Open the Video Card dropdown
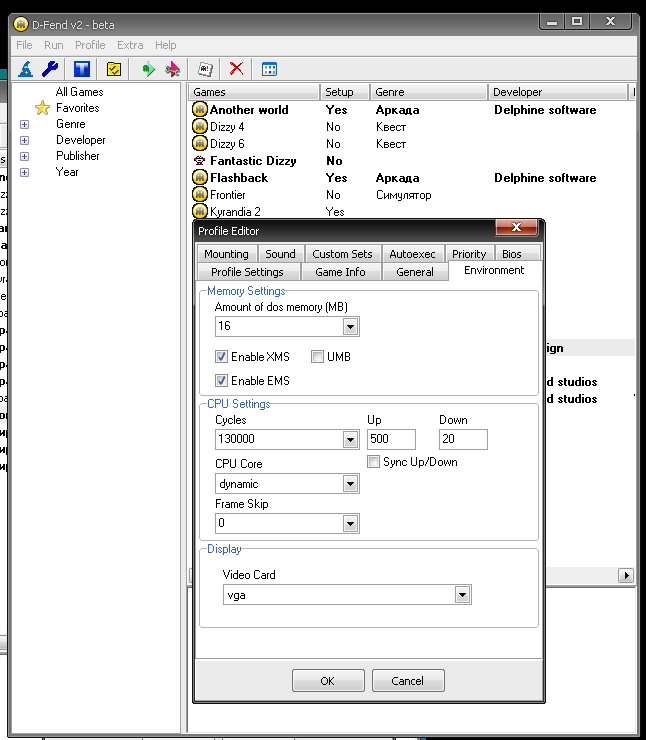The height and width of the screenshot is (740, 646). click(462, 595)
